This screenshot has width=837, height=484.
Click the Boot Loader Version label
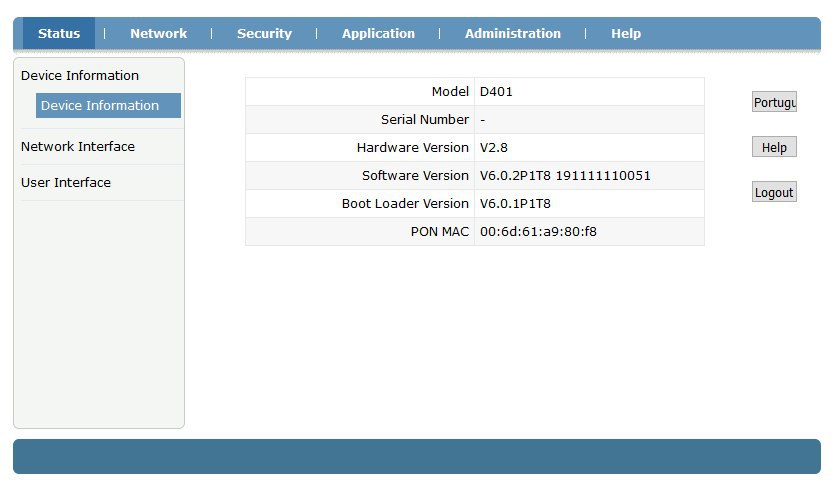coord(405,204)
